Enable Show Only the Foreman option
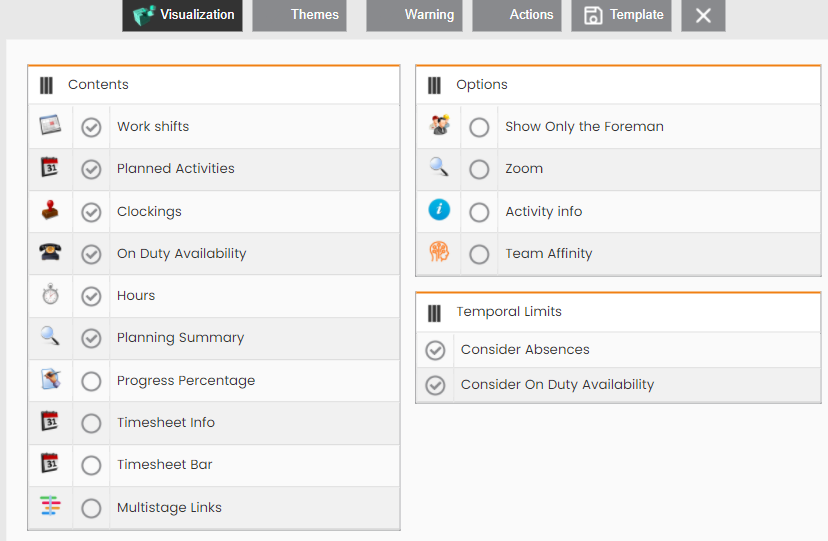This screenshot has width=828, height=541. [x=479, y=127]
